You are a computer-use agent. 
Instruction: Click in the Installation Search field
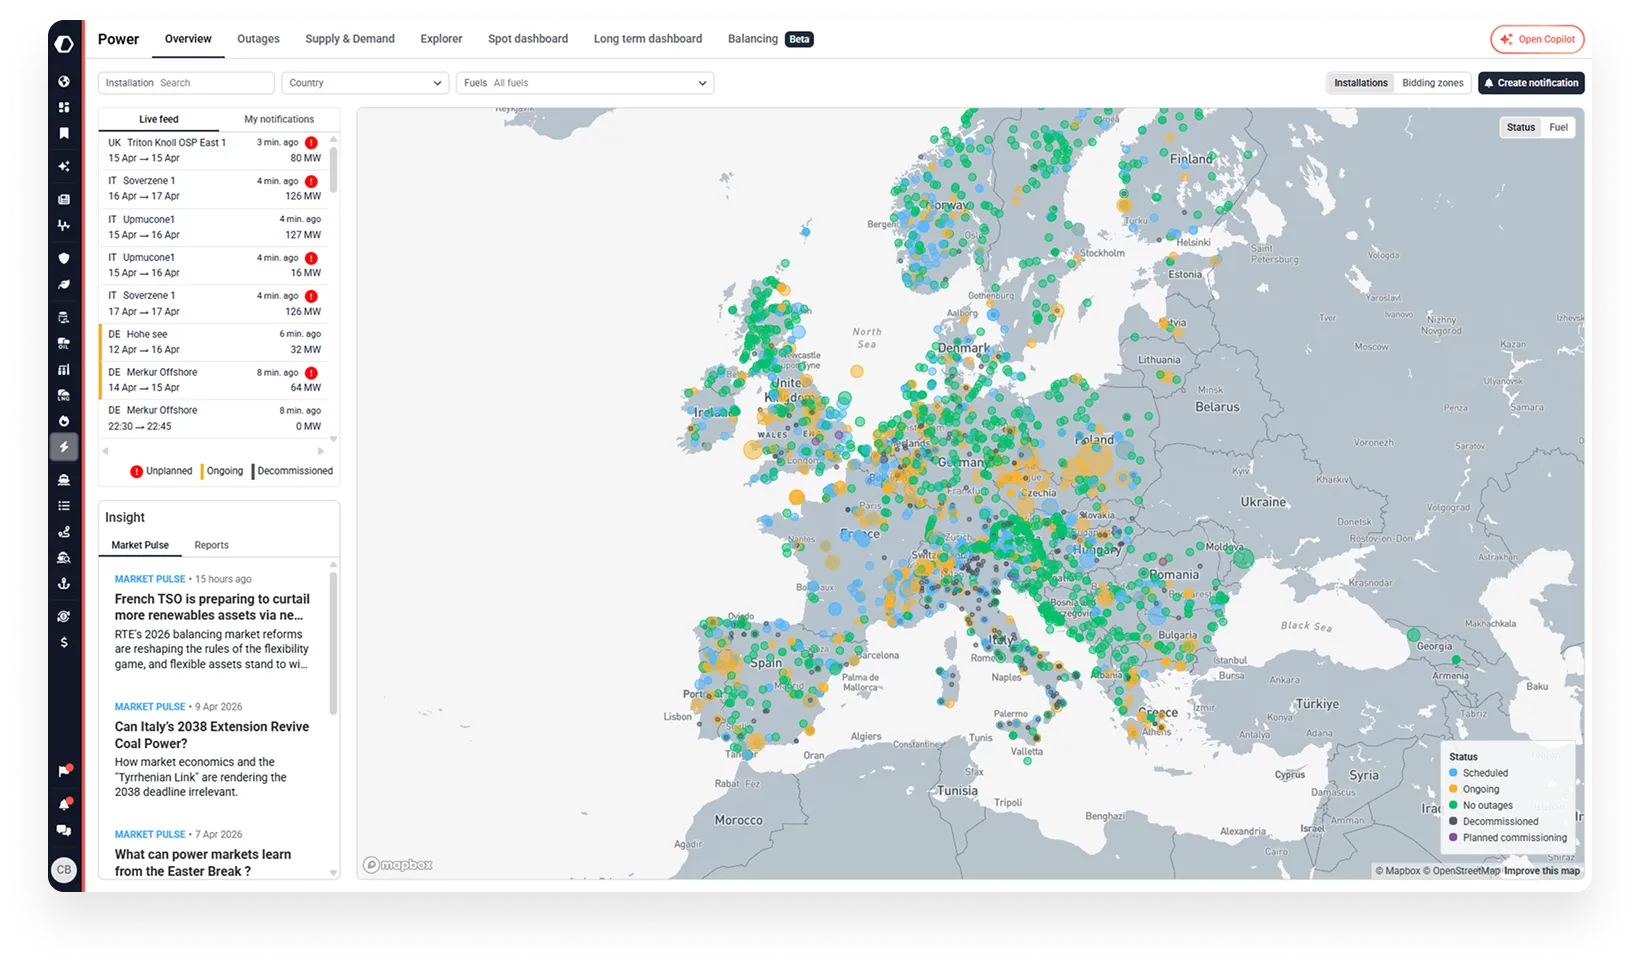pos(186,83)
